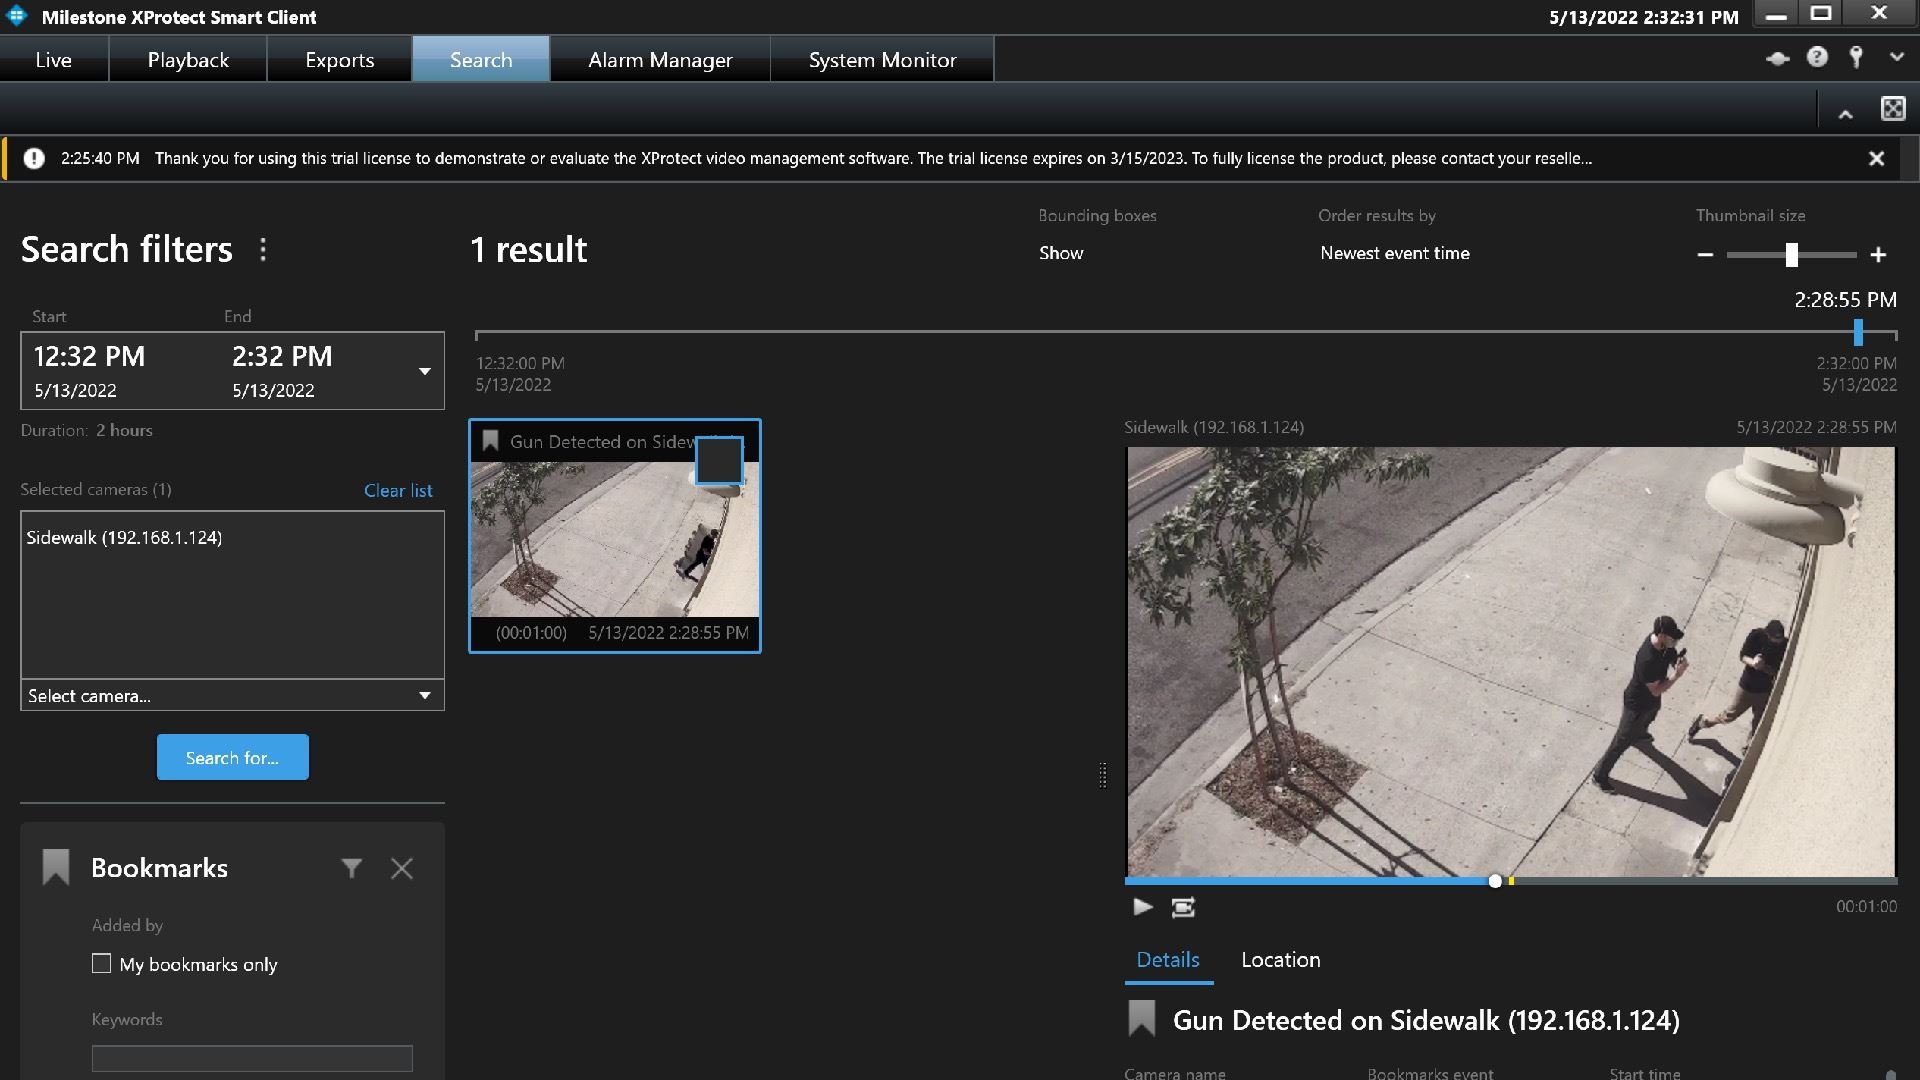The image size is (1920, 1080).
Task: Dismiss the trial license notification
Action: click(x=1877, y=158)
